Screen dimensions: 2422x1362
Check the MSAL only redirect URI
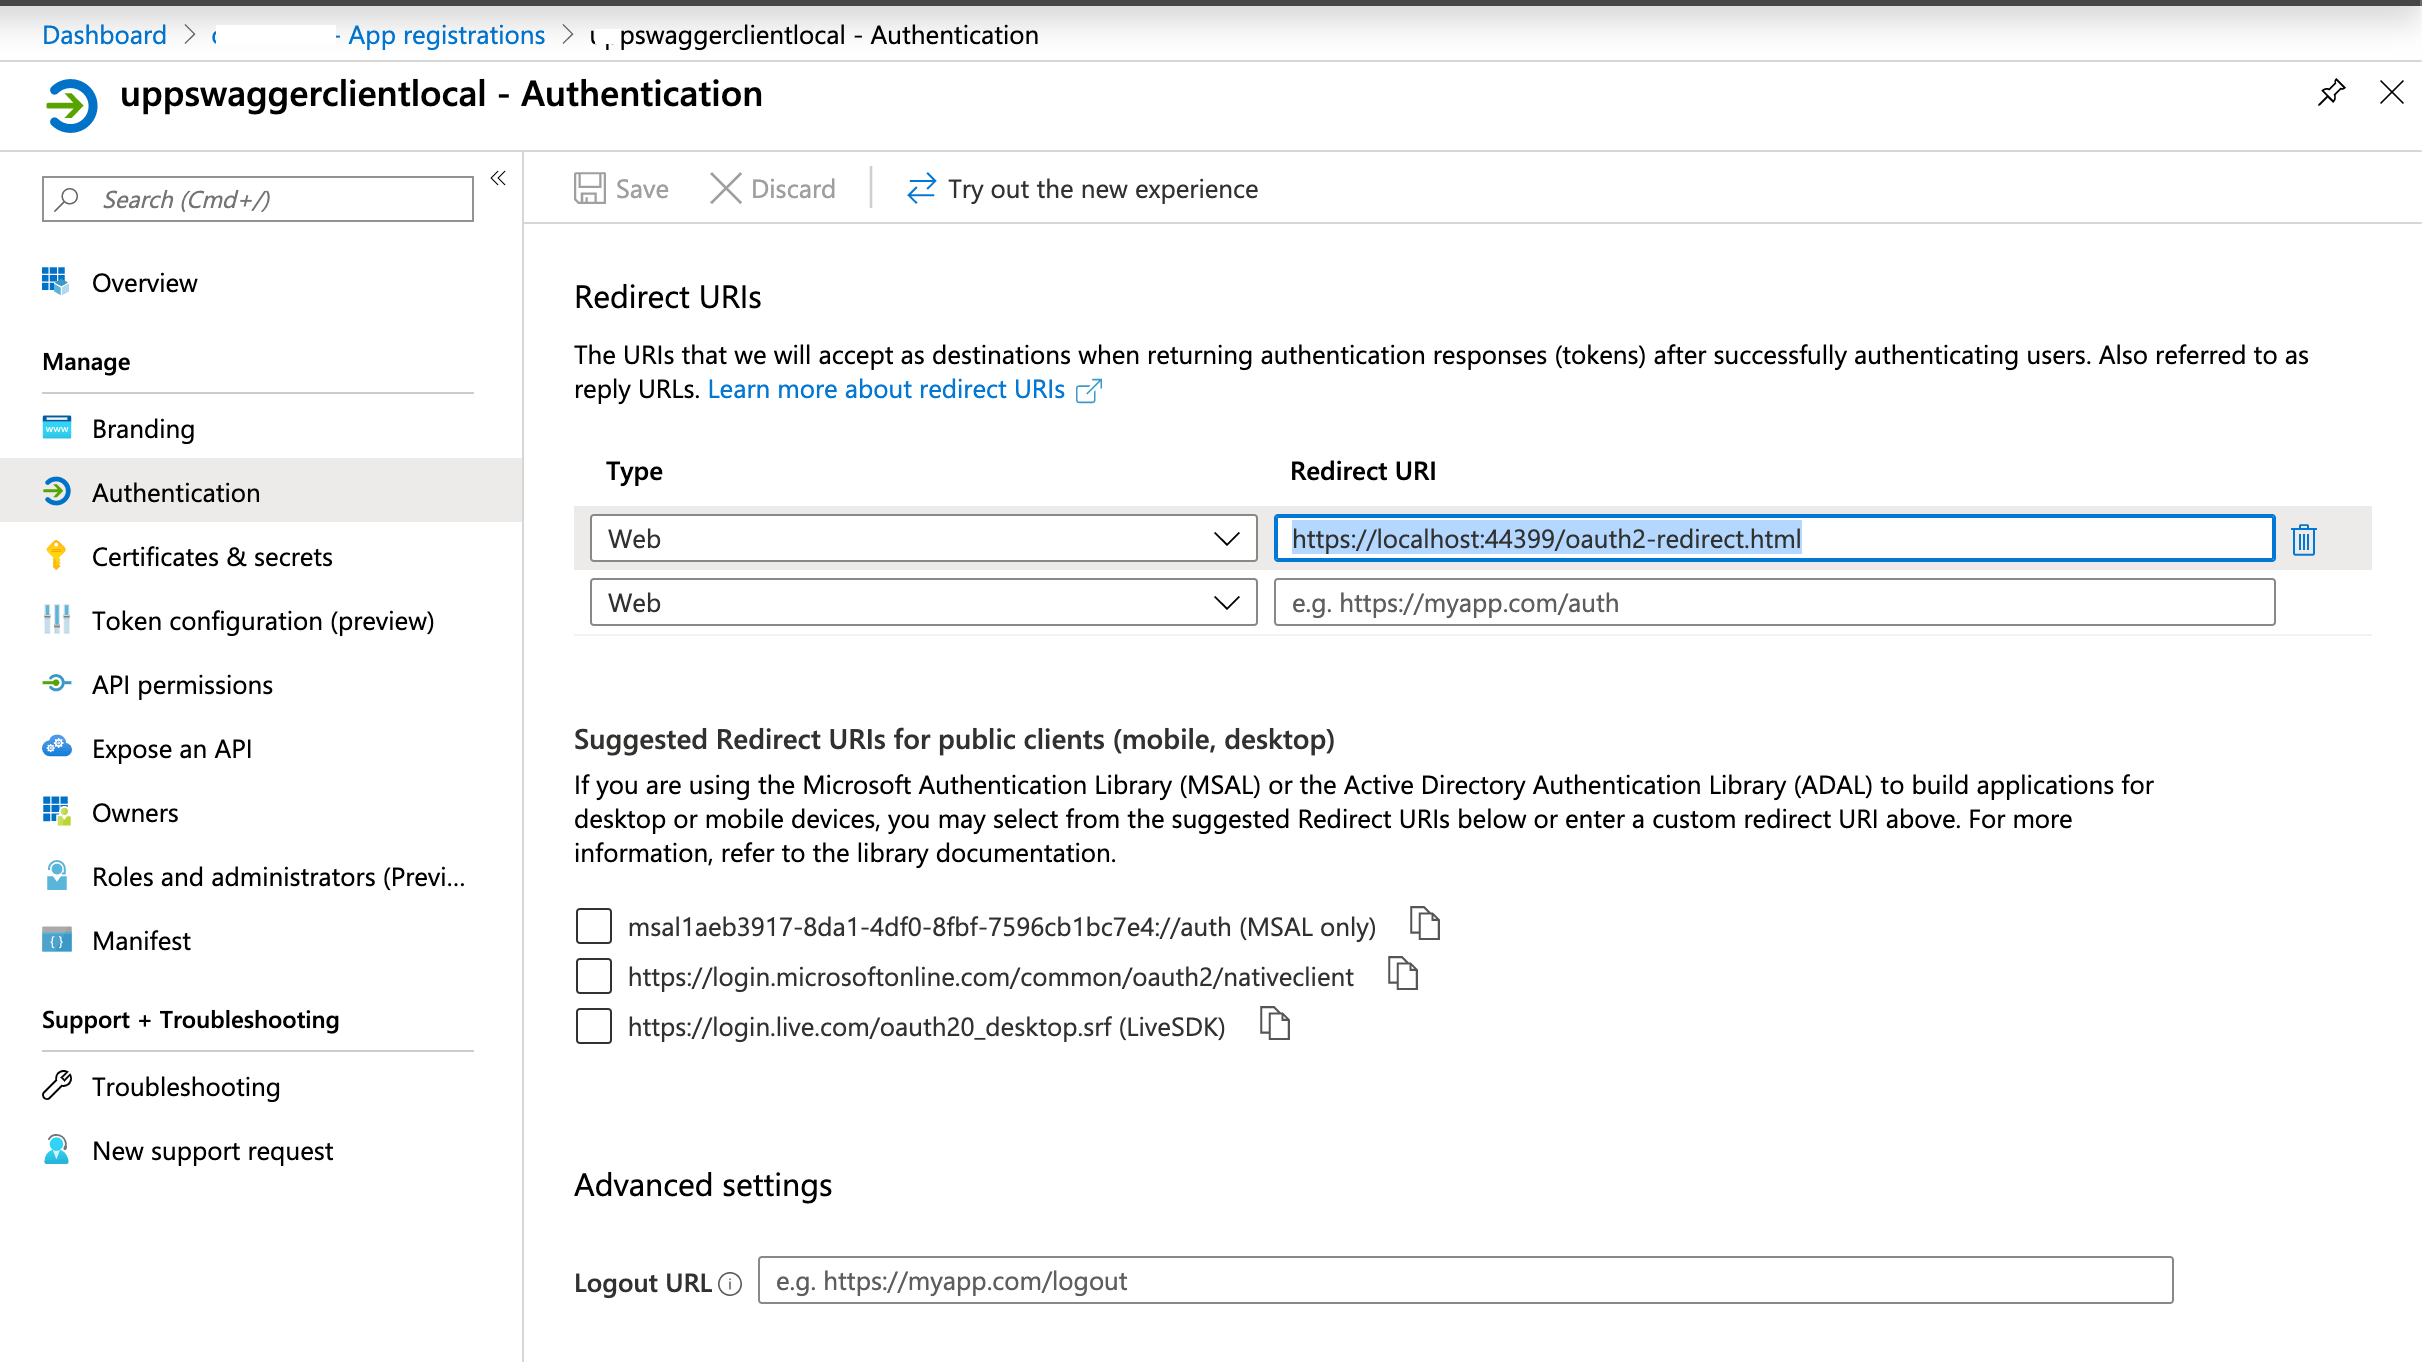point(593,926)
